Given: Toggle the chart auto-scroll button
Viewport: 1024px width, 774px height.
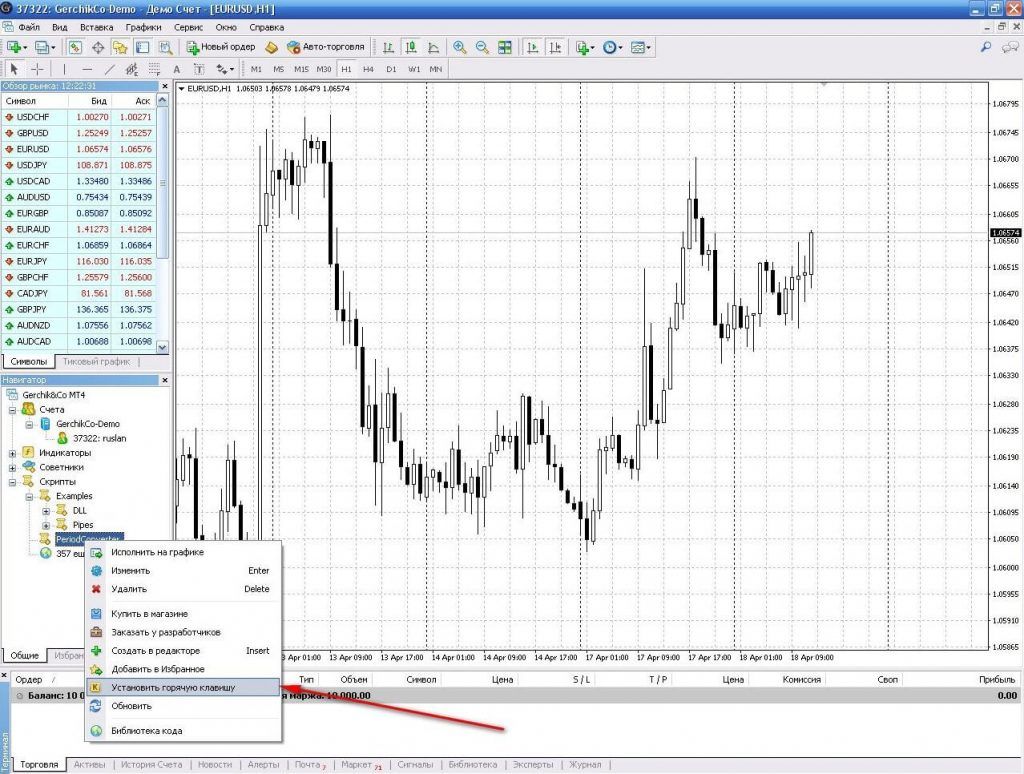Looking at the screenshot, I should point(533,47).
